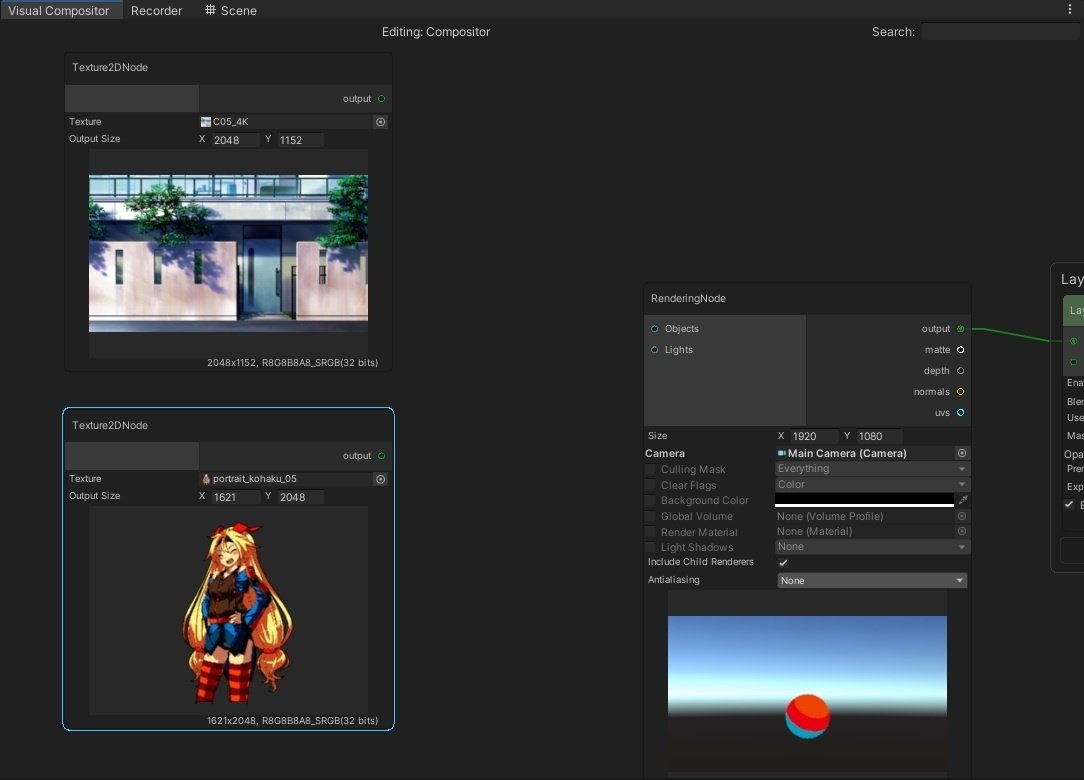Click the 'Include Child Renderers' label

point(700,561)
